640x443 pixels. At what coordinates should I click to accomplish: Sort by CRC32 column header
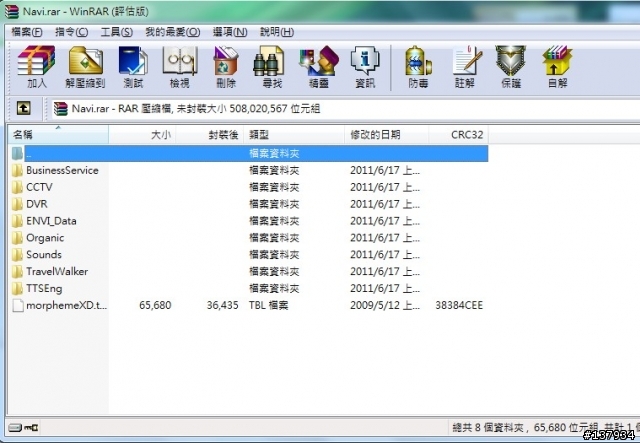coord(458,134)
